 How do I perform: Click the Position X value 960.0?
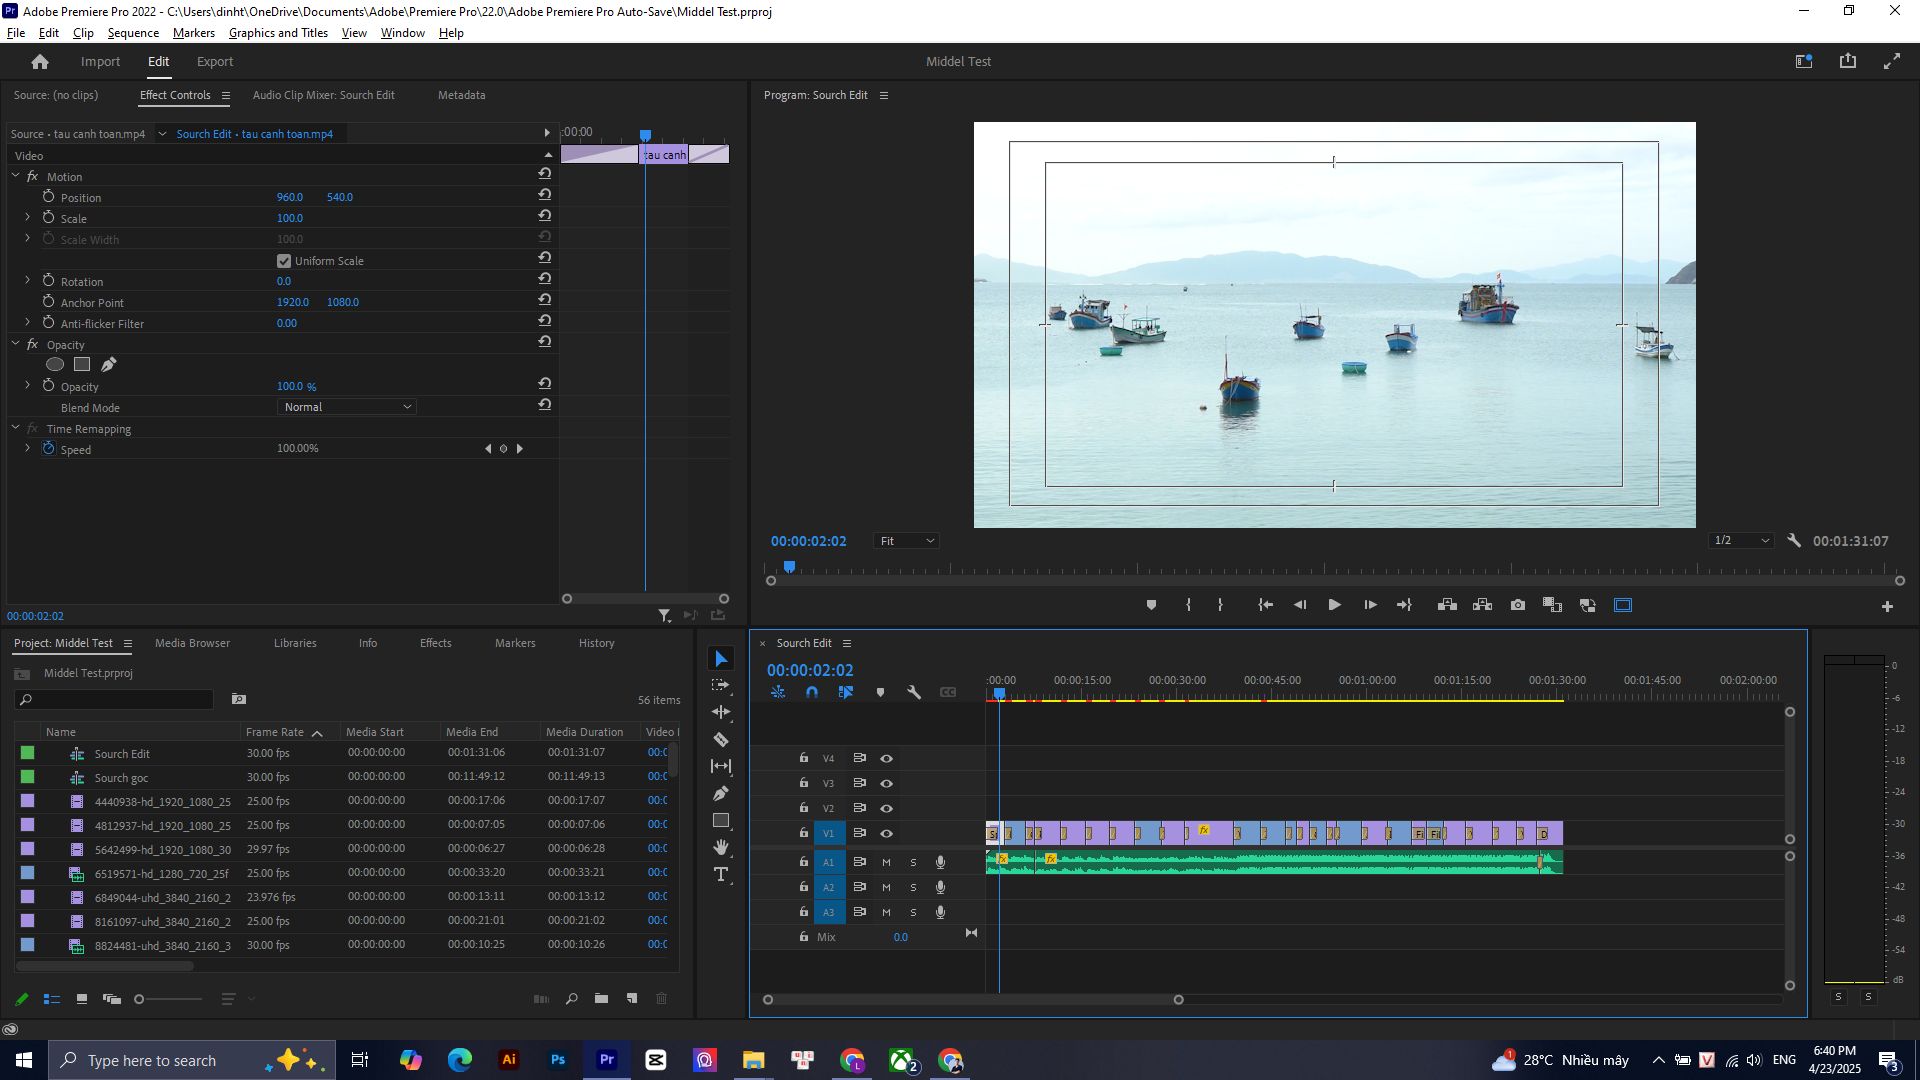290,197
